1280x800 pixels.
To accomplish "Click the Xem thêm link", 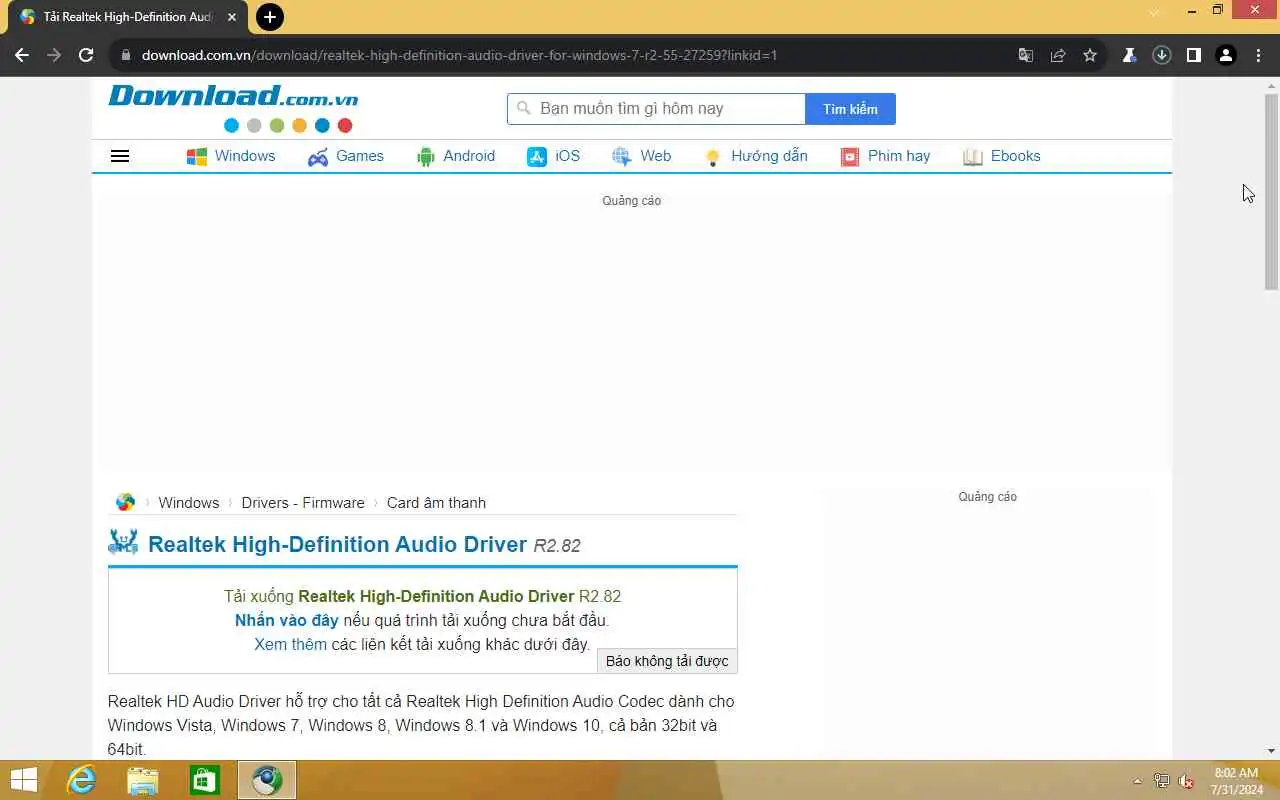I will tap(290, 644).
